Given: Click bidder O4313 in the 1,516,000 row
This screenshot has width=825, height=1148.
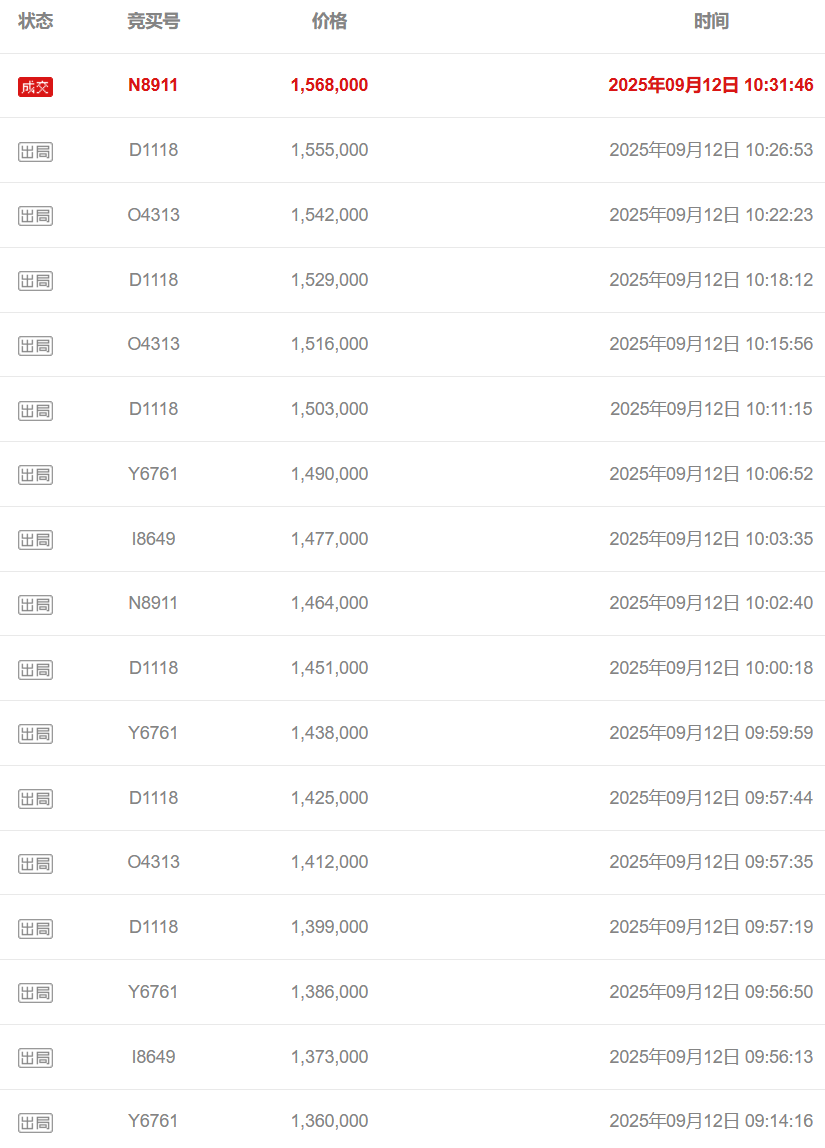Looking at the screenshot, I should pos(153,344).
